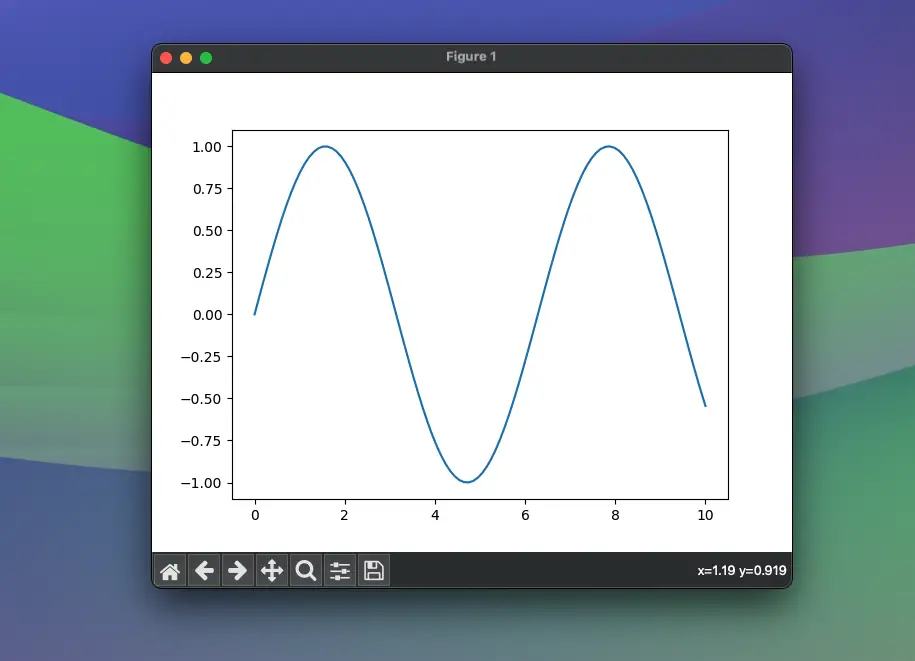Click the 0 x-axis tick label

pyautogui.click(x=255, y=515)
